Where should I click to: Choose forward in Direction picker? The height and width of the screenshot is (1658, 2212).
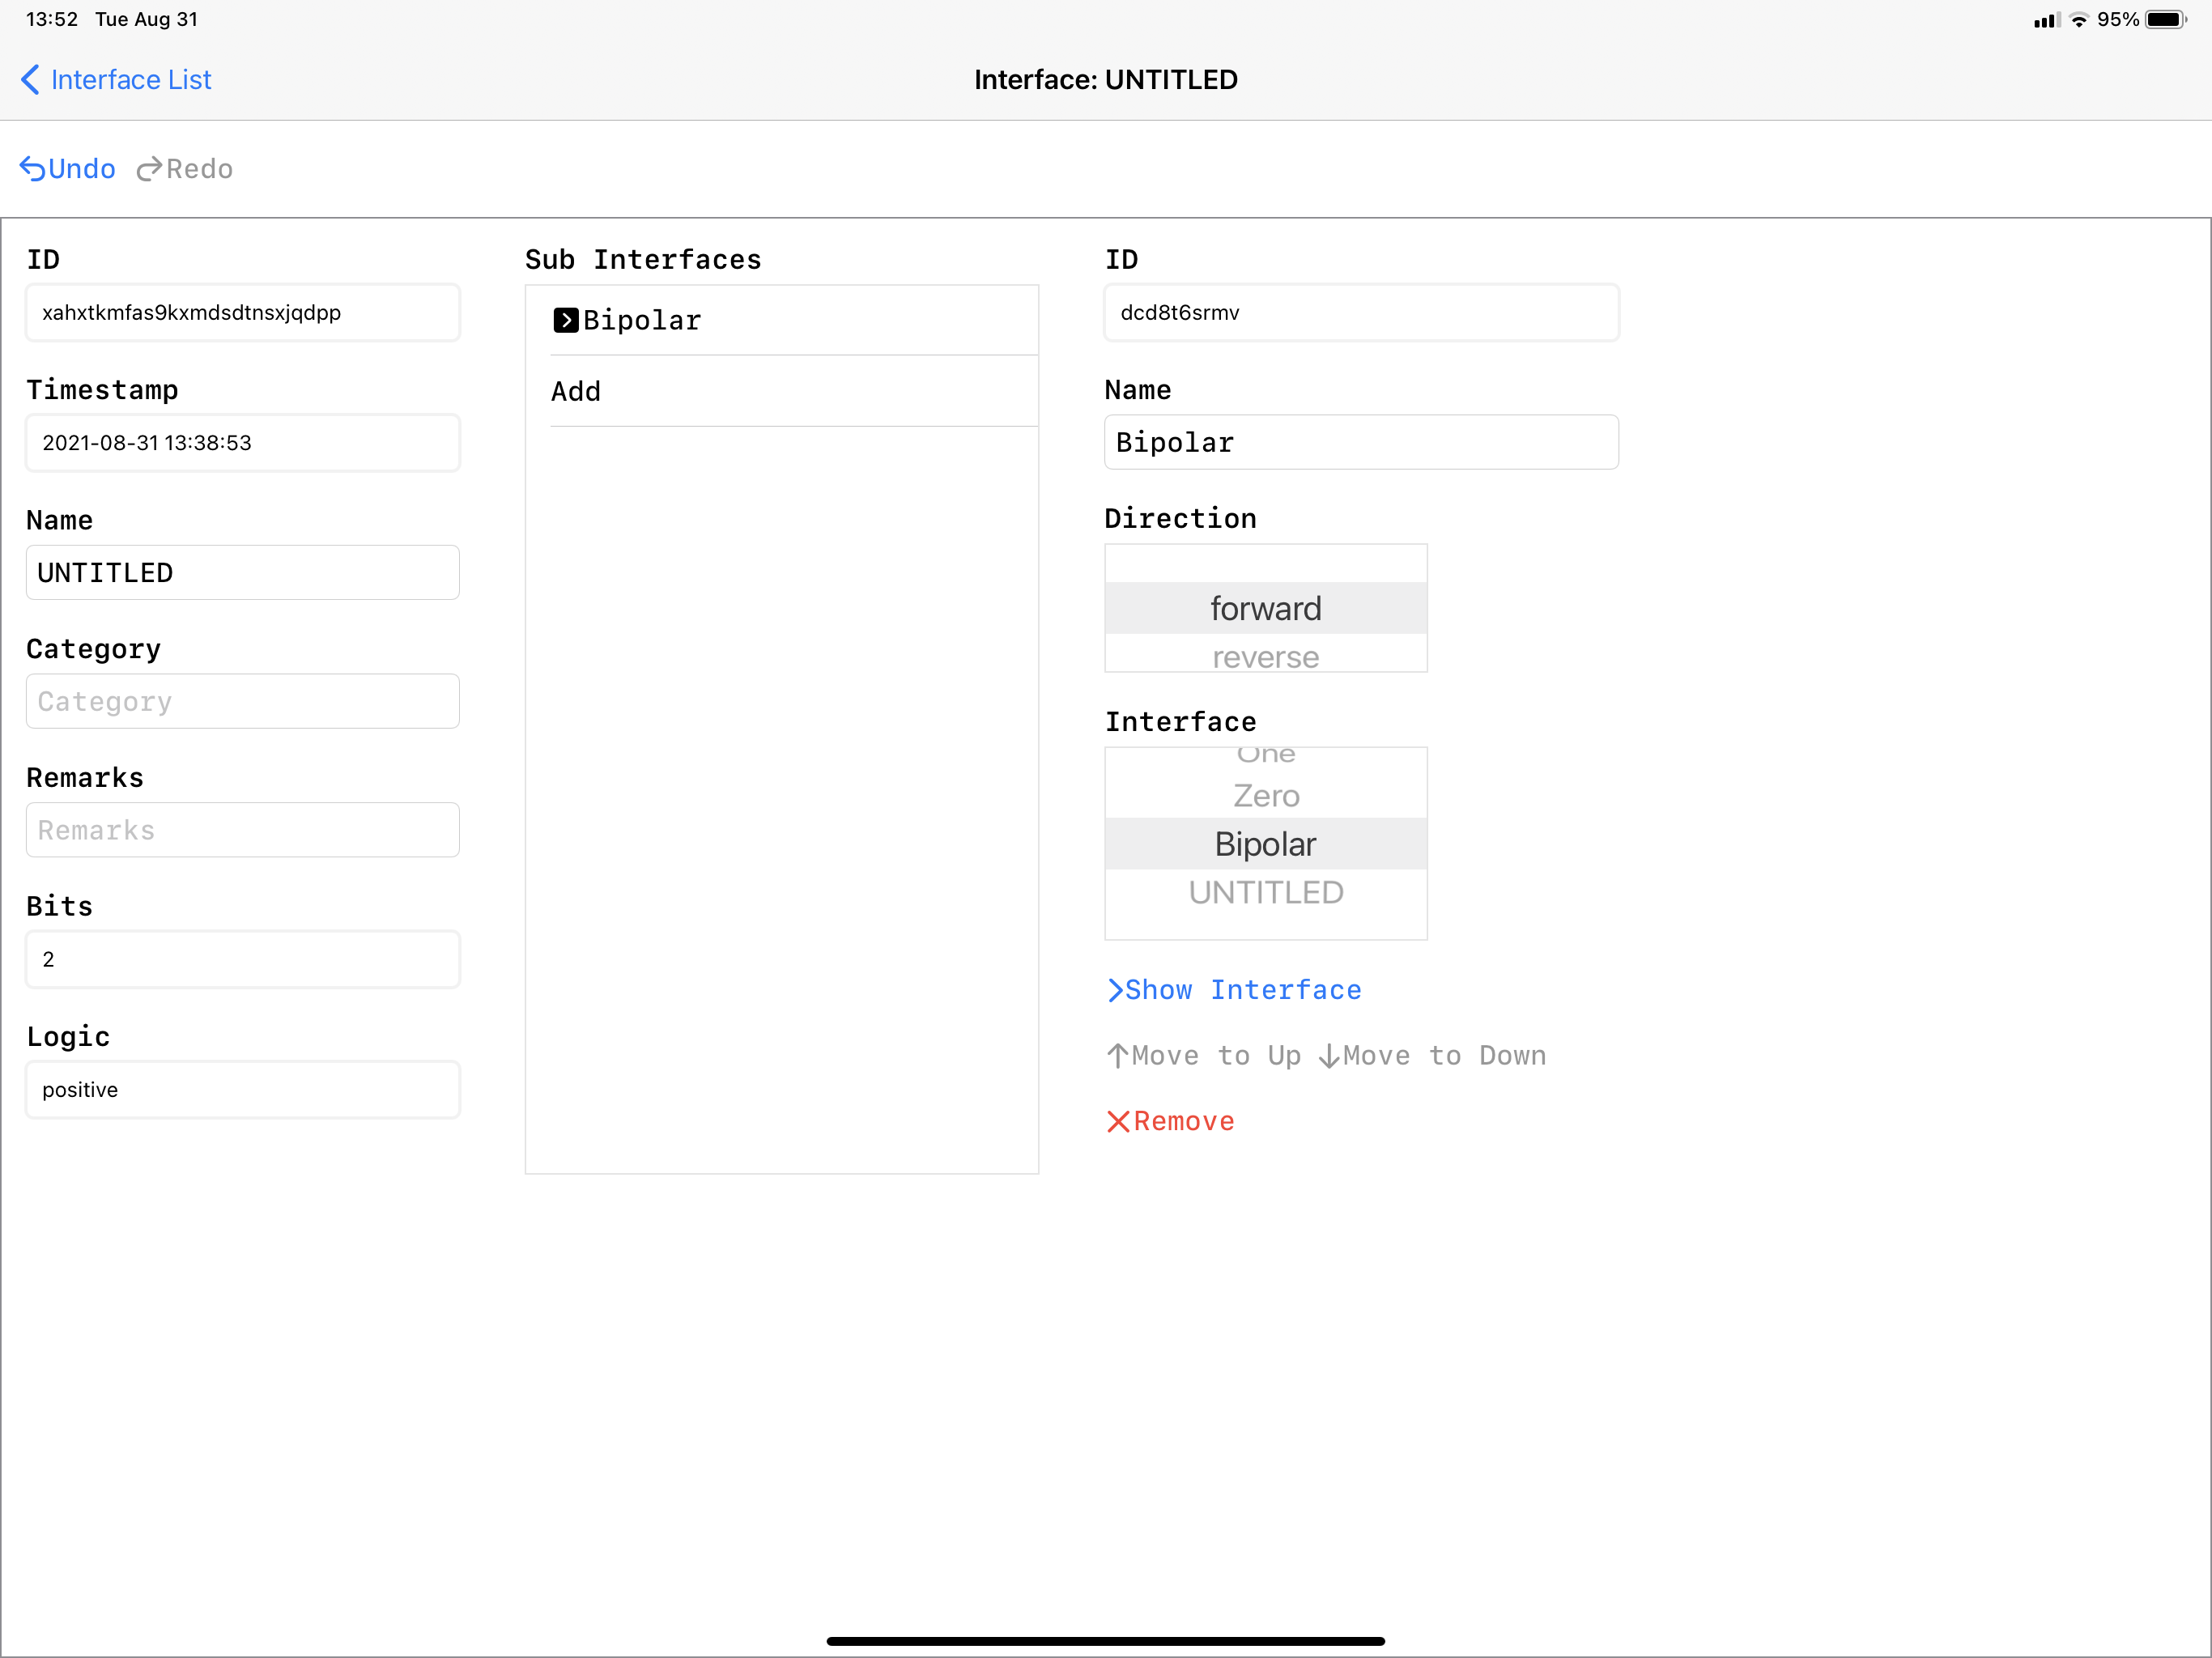point(1266,608)
